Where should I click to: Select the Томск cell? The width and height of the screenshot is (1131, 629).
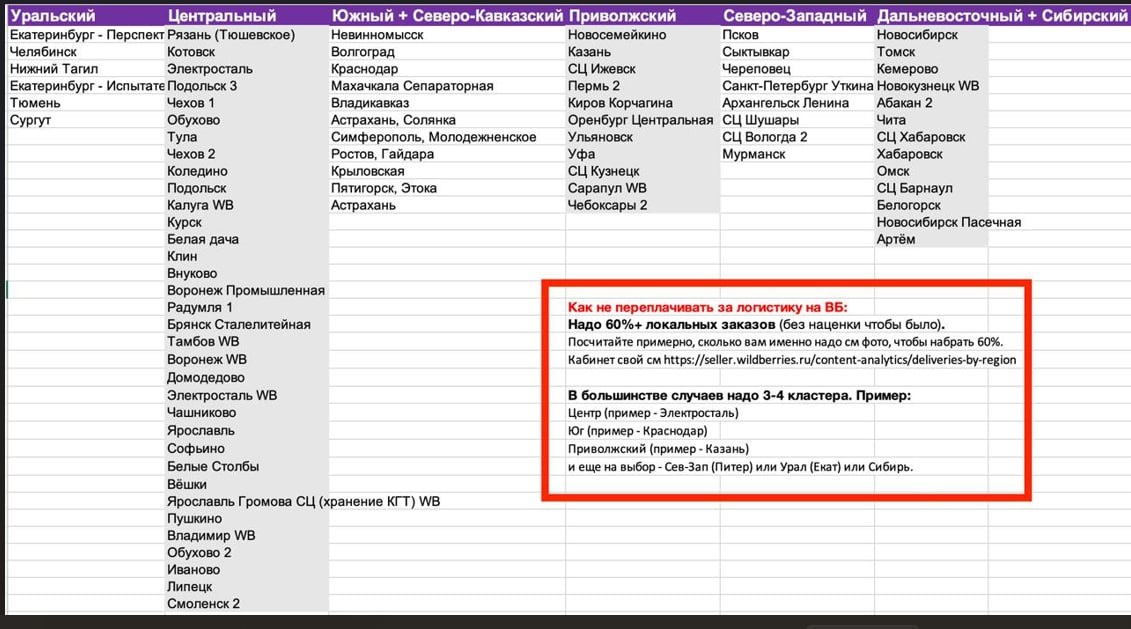pos(931,52)
